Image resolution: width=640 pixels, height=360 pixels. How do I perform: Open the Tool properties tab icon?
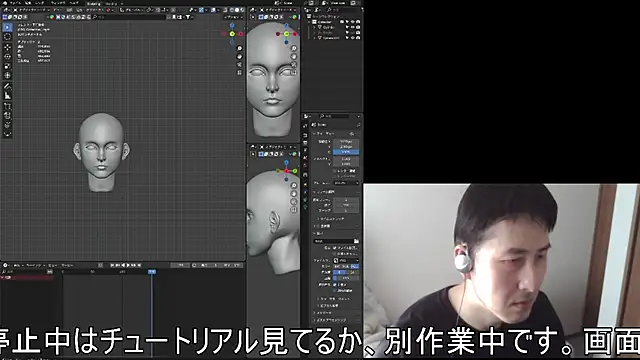305,126
